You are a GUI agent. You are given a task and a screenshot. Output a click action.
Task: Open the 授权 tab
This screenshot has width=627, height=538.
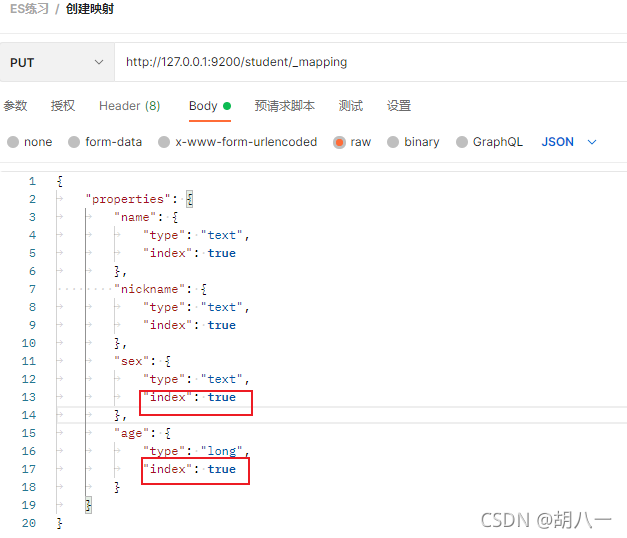(x=63, y=106)
